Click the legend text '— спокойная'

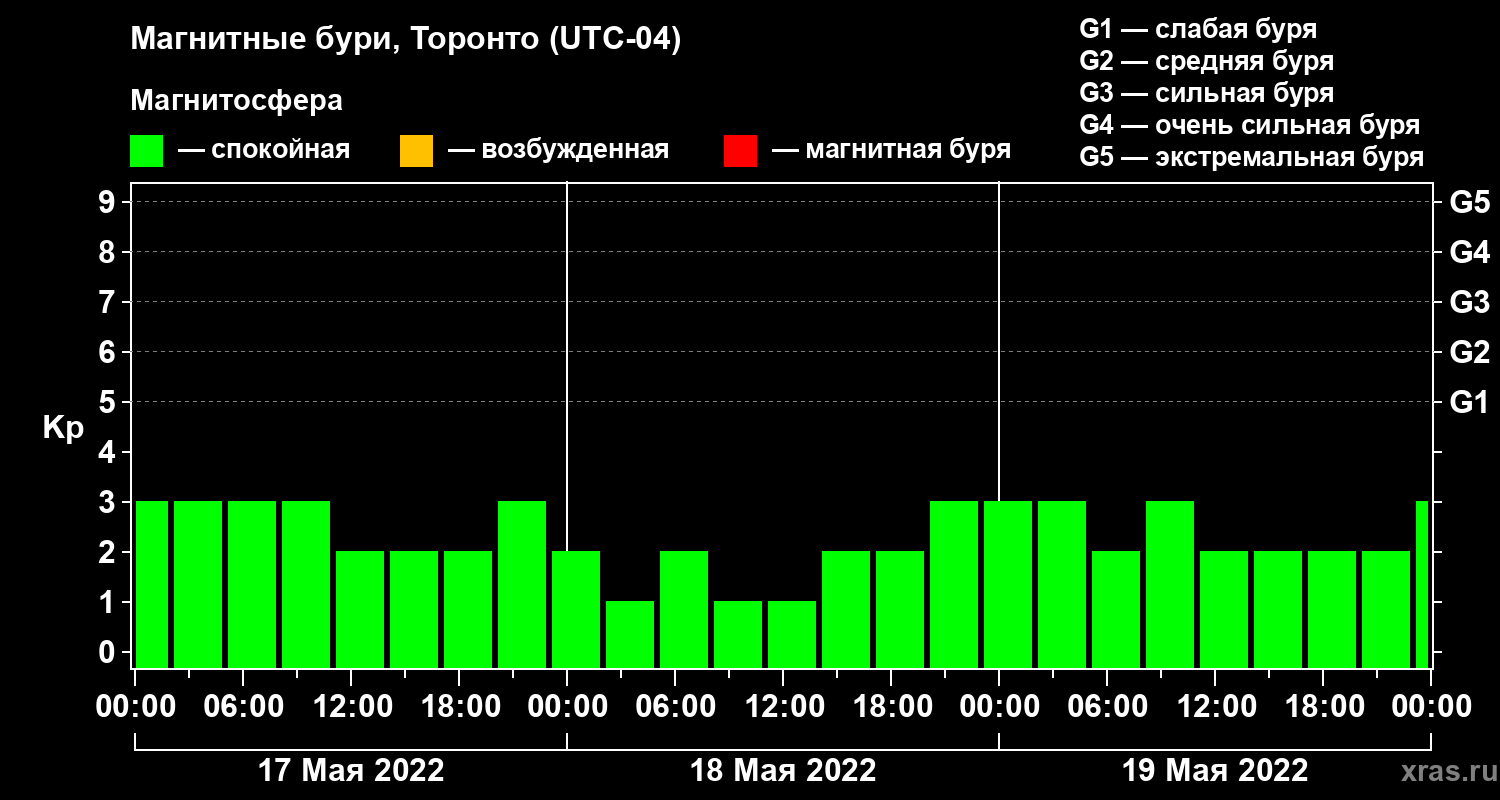pos(264,150)
